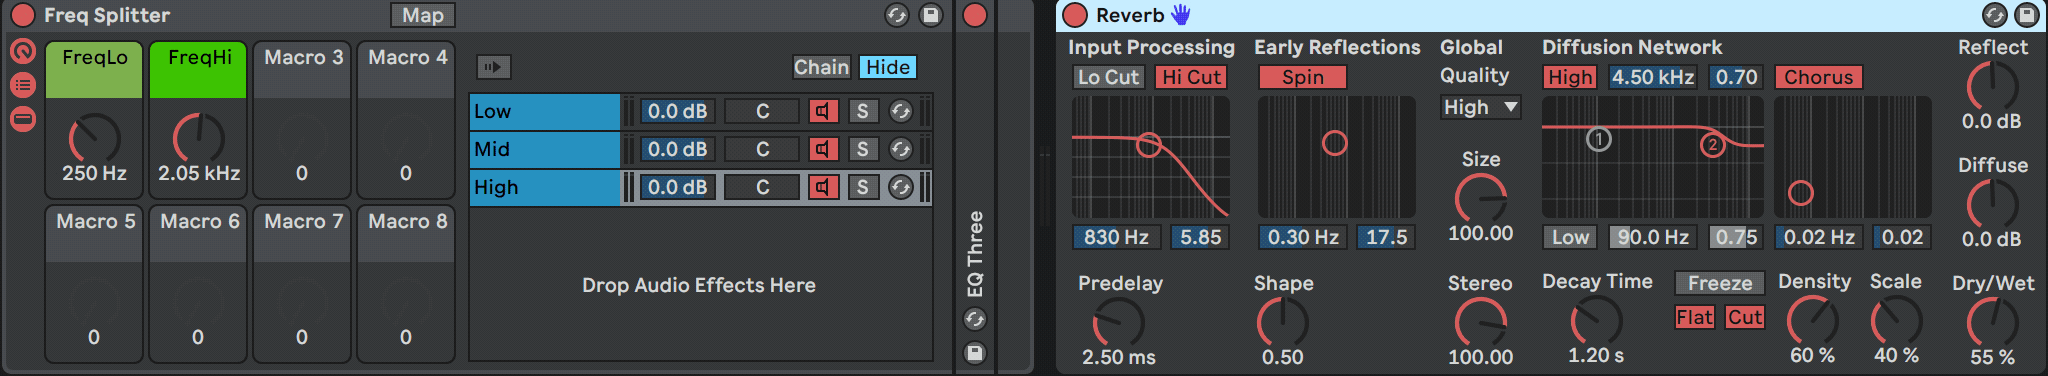Click Mid chain hot-swap icon
2048x376 pixels.
point(901,149)
